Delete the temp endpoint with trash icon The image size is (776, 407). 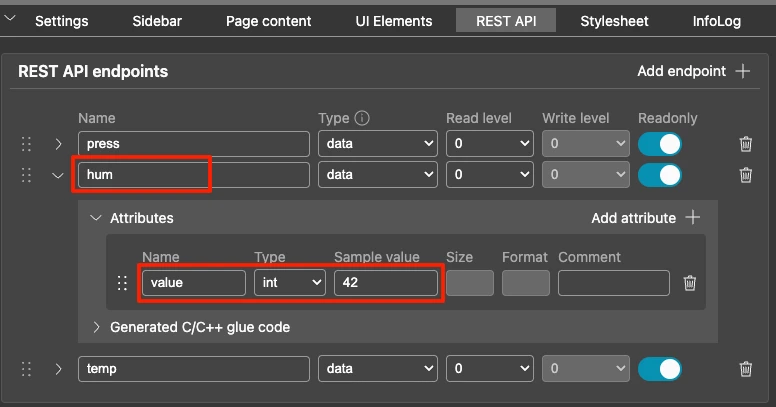coord(745,369)
